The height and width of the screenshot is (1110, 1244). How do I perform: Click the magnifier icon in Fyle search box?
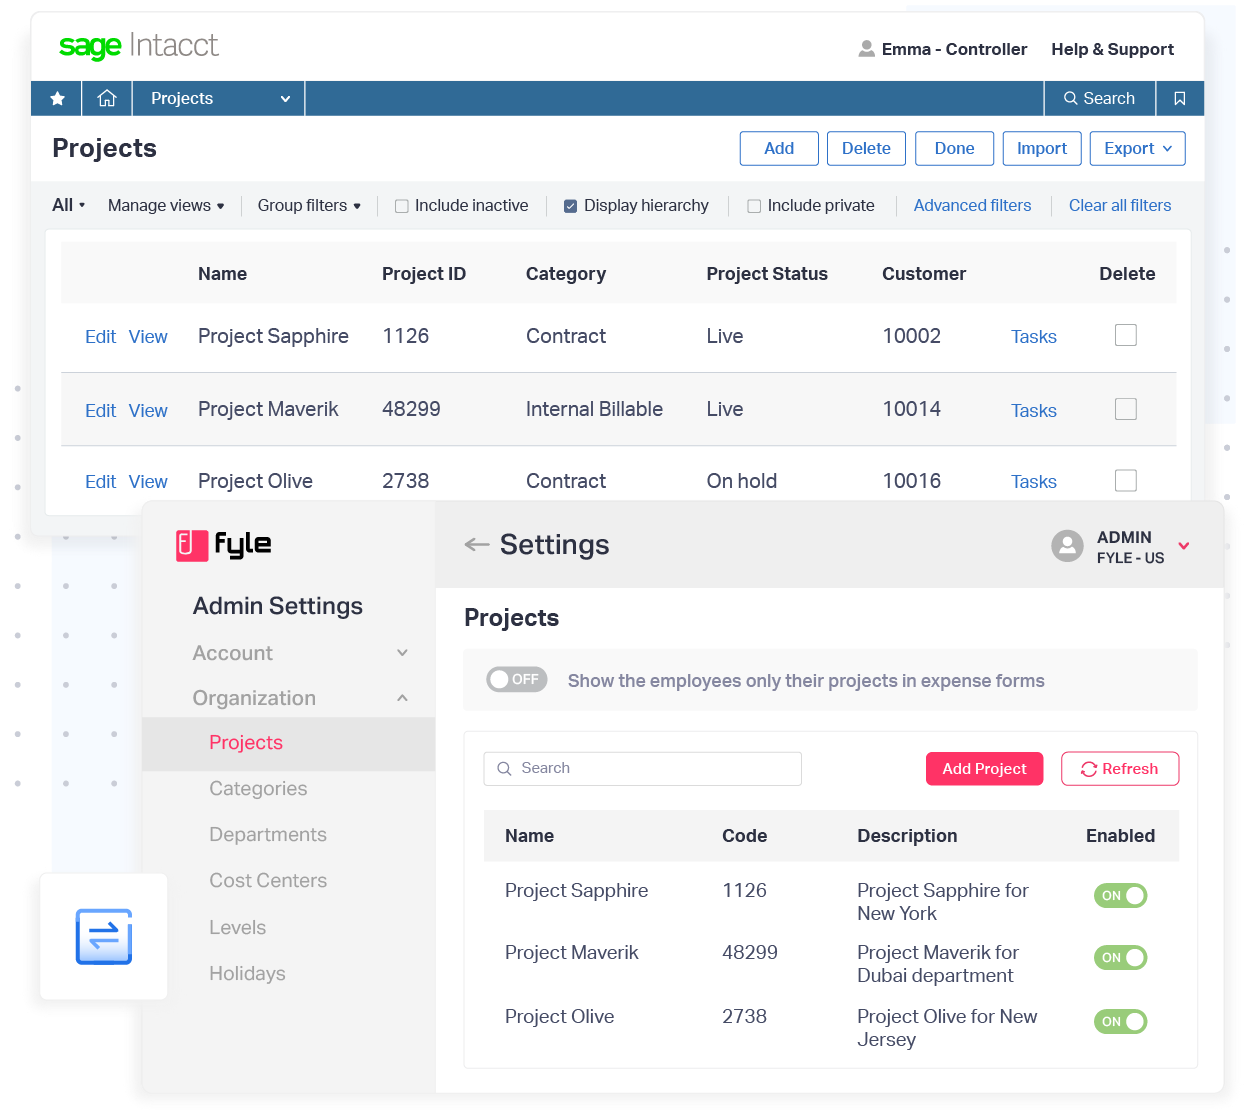pyautogui.click(x=504, y=768)
